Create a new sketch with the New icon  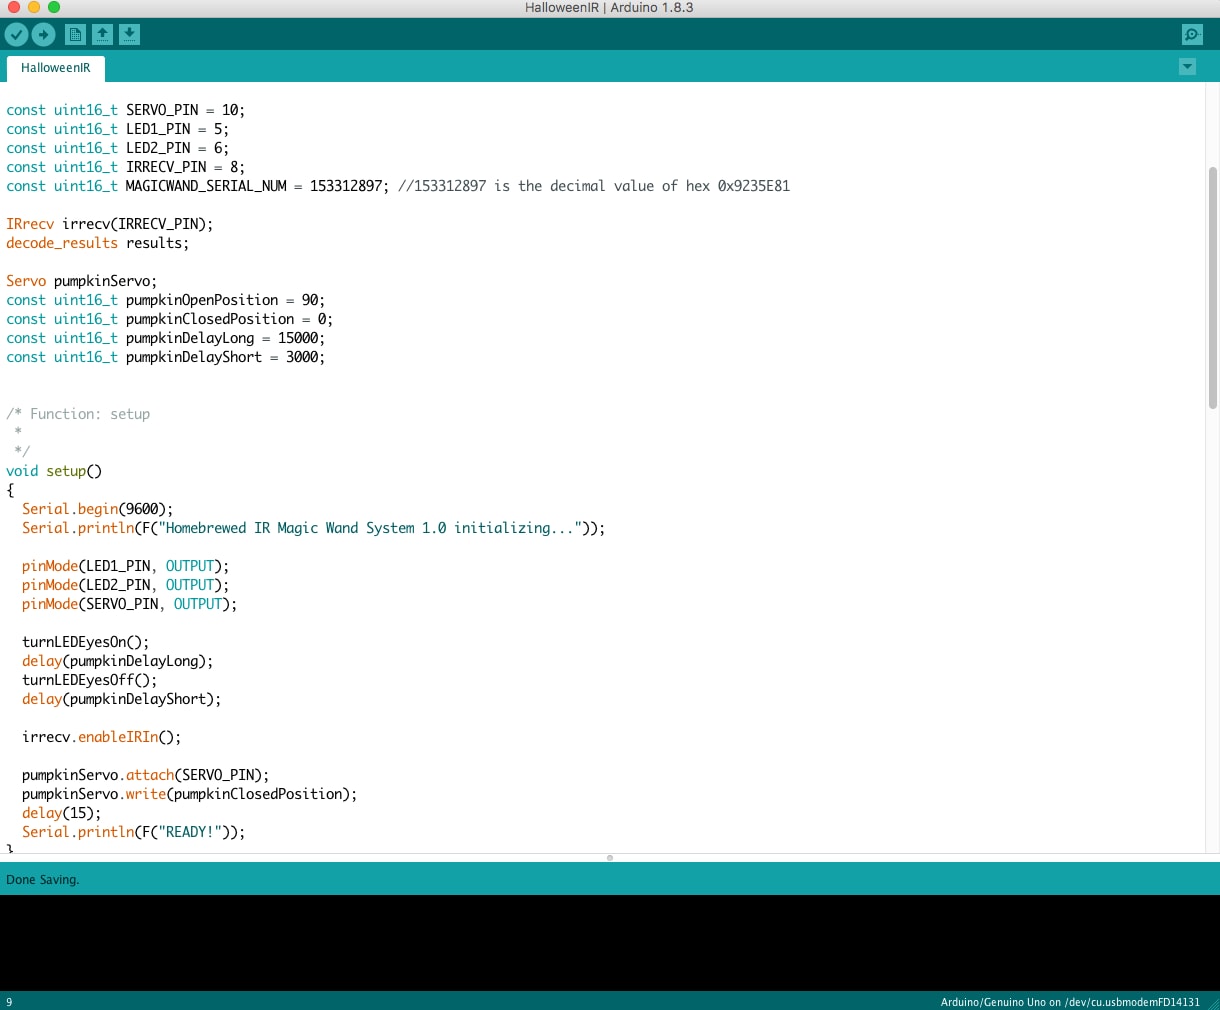tap(74, 33)
